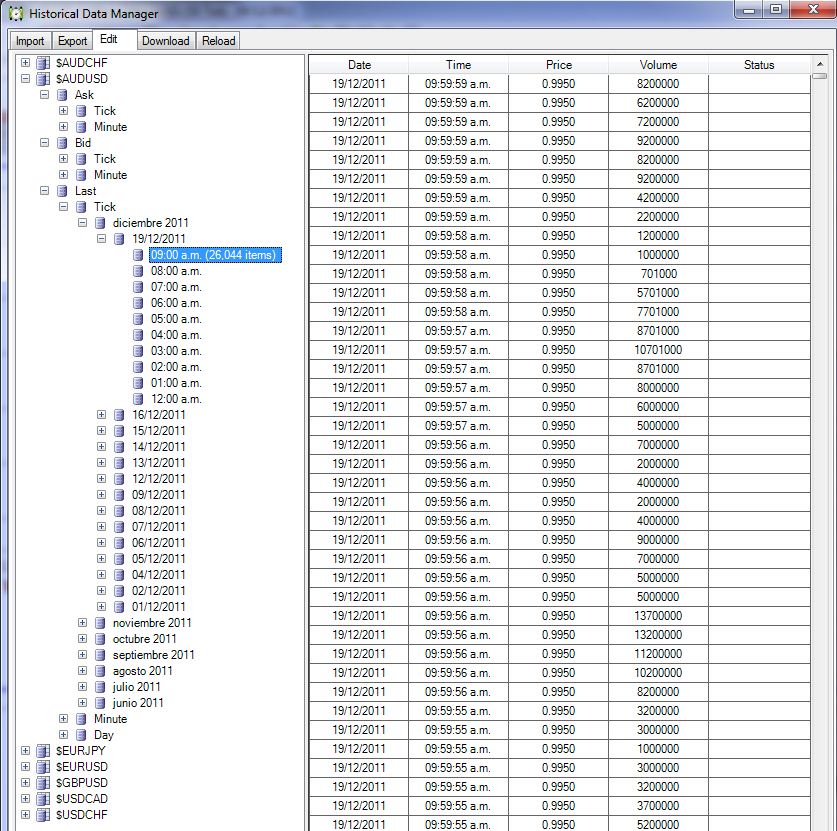Click the Ask database icon
Viewport: 837px width, 831px height.
[x=62, y=95]
